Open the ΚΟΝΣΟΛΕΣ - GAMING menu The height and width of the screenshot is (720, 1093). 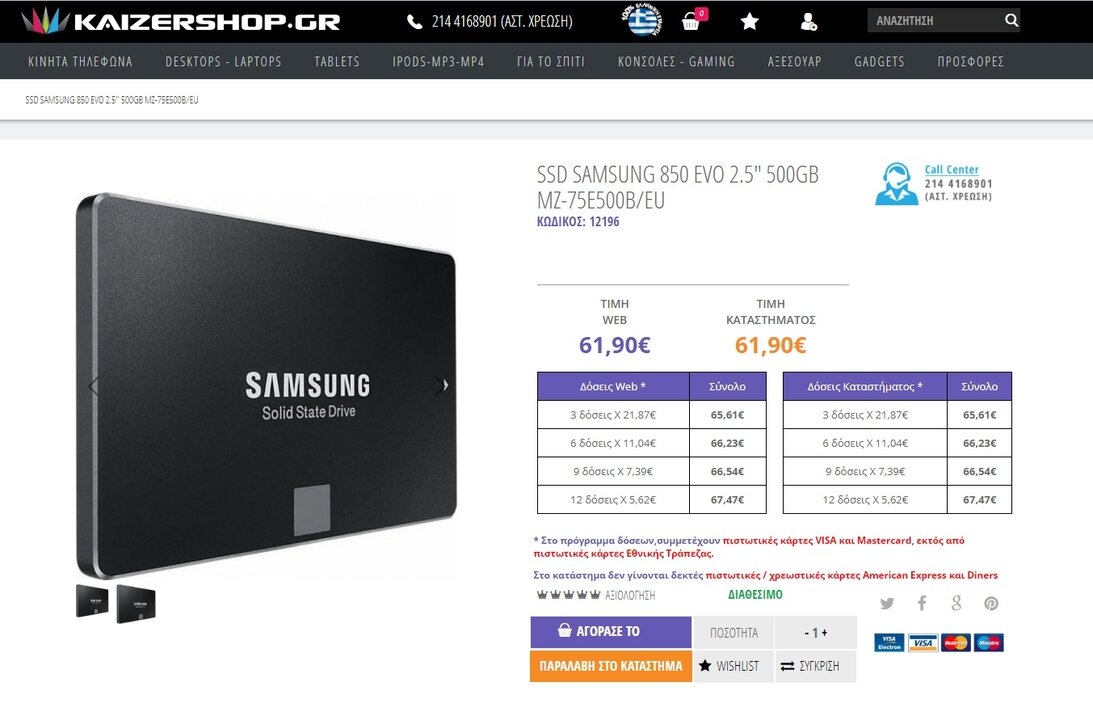pyautogui.click(x=676, y=61)
